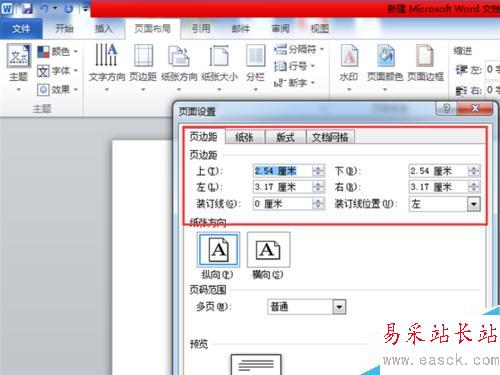
Task: Open theme 颜色 colors menu
Action: pyautogui.click(x=58, y=52)
